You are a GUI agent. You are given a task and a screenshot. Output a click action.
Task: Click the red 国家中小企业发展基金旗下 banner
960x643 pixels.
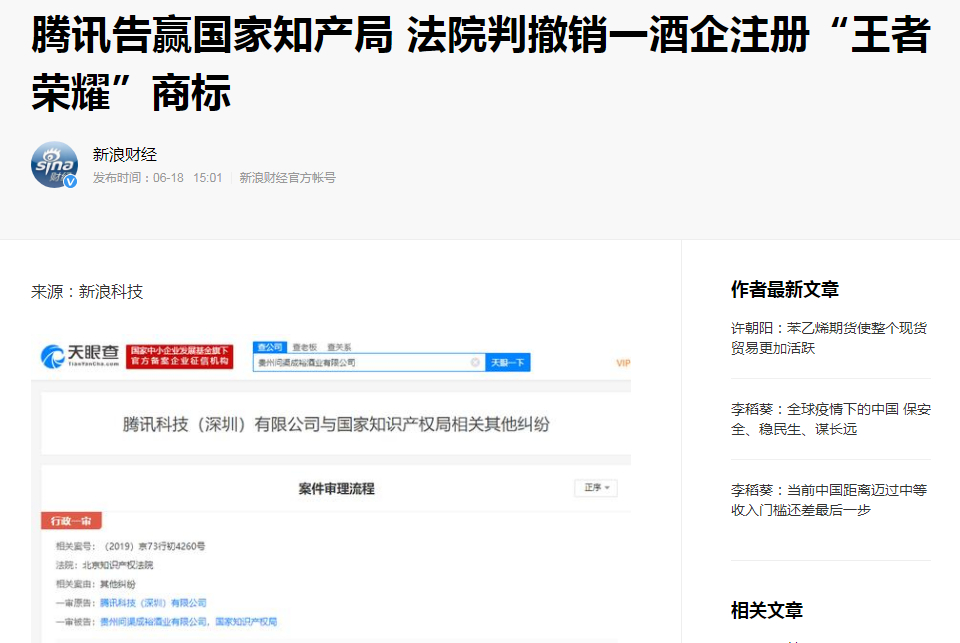180,356
